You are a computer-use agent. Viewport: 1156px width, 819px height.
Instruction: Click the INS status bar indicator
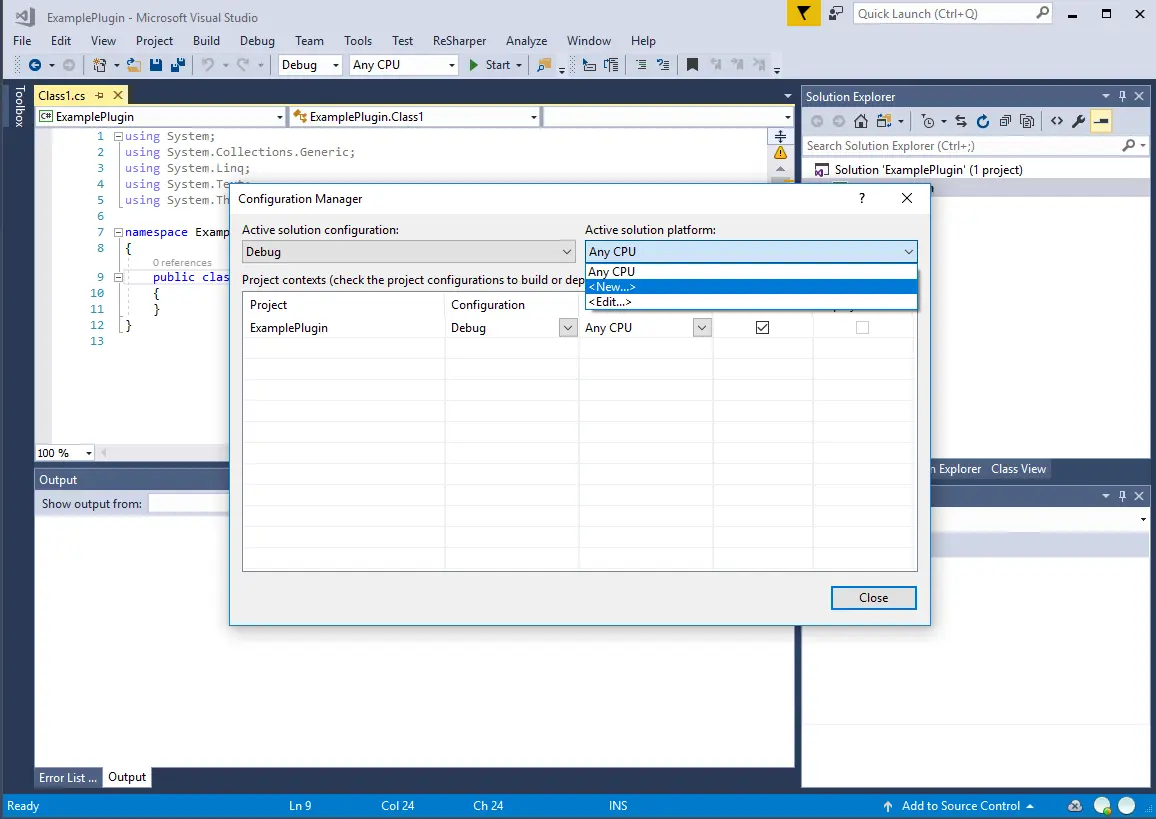click(618, 806)
